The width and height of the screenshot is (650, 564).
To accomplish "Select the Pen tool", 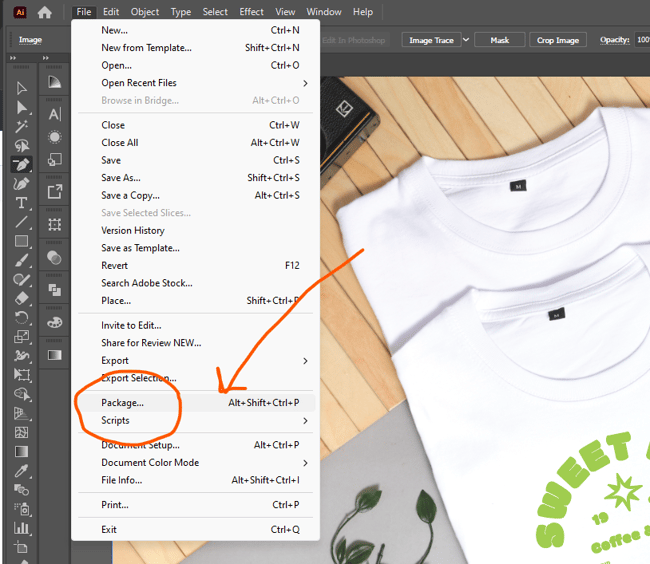I will 22,165.
